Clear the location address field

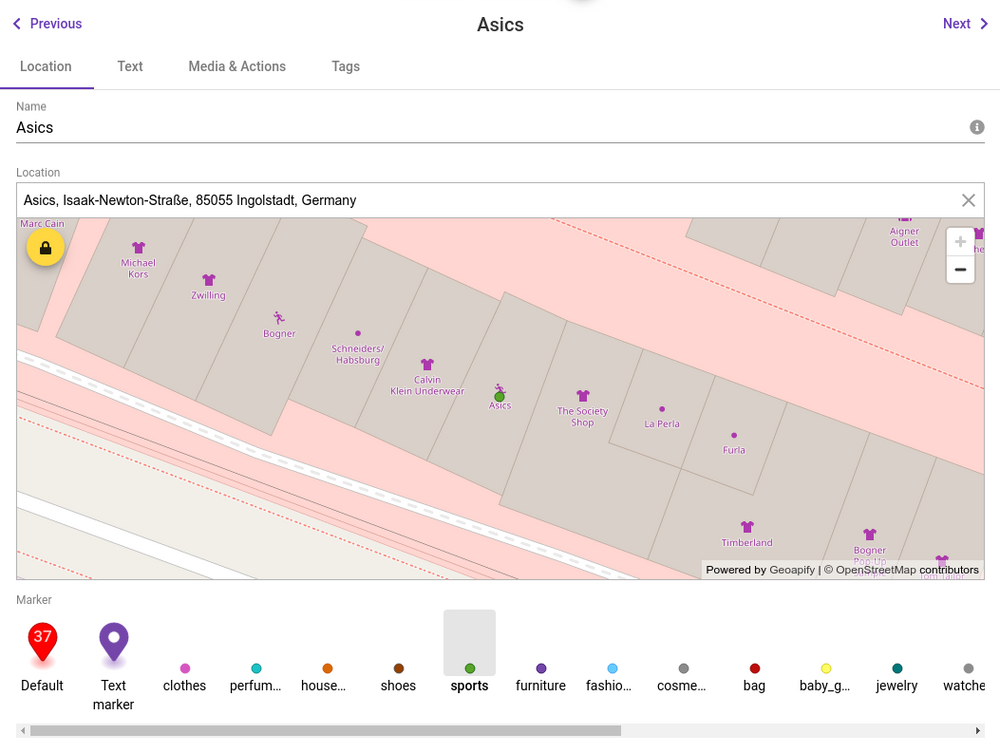click(968, 200)
